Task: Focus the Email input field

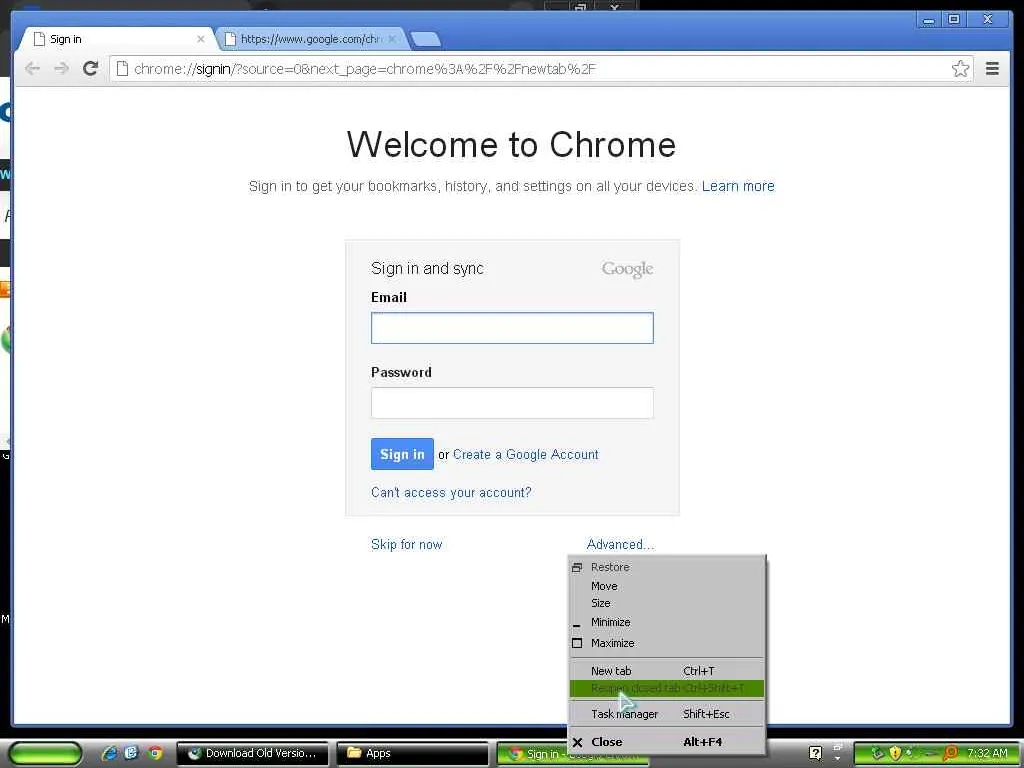Action: click(512, 328)
